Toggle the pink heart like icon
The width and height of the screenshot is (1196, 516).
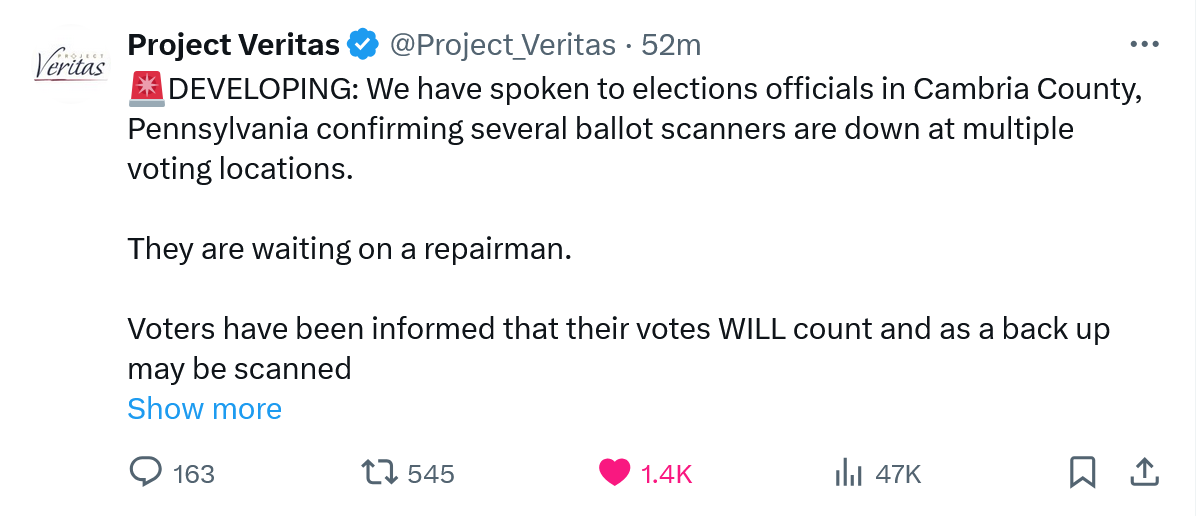(x=615, y=472)
